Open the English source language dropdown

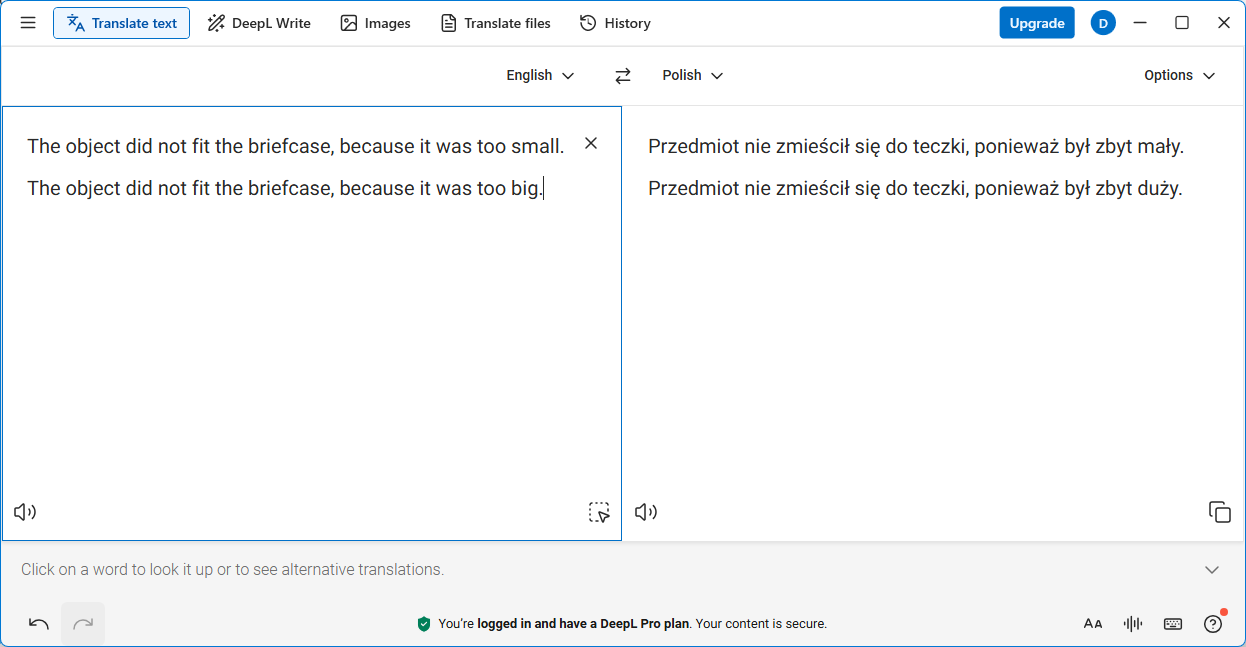point(540,76)
